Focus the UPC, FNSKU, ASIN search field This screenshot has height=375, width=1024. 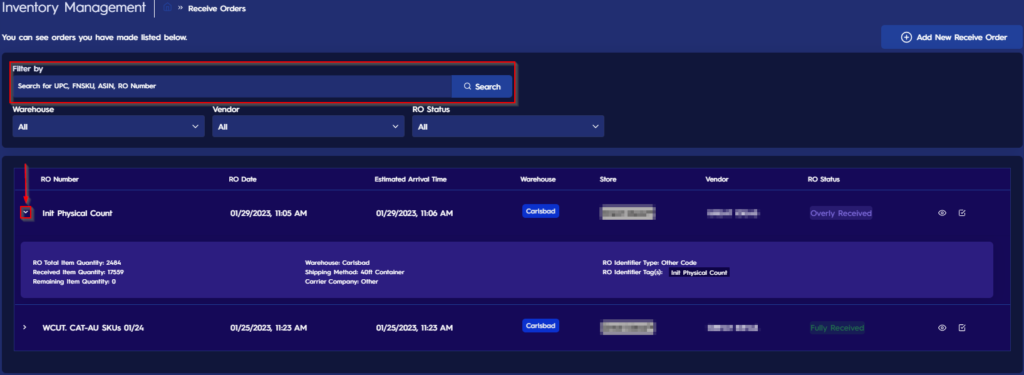click(232, 86)
